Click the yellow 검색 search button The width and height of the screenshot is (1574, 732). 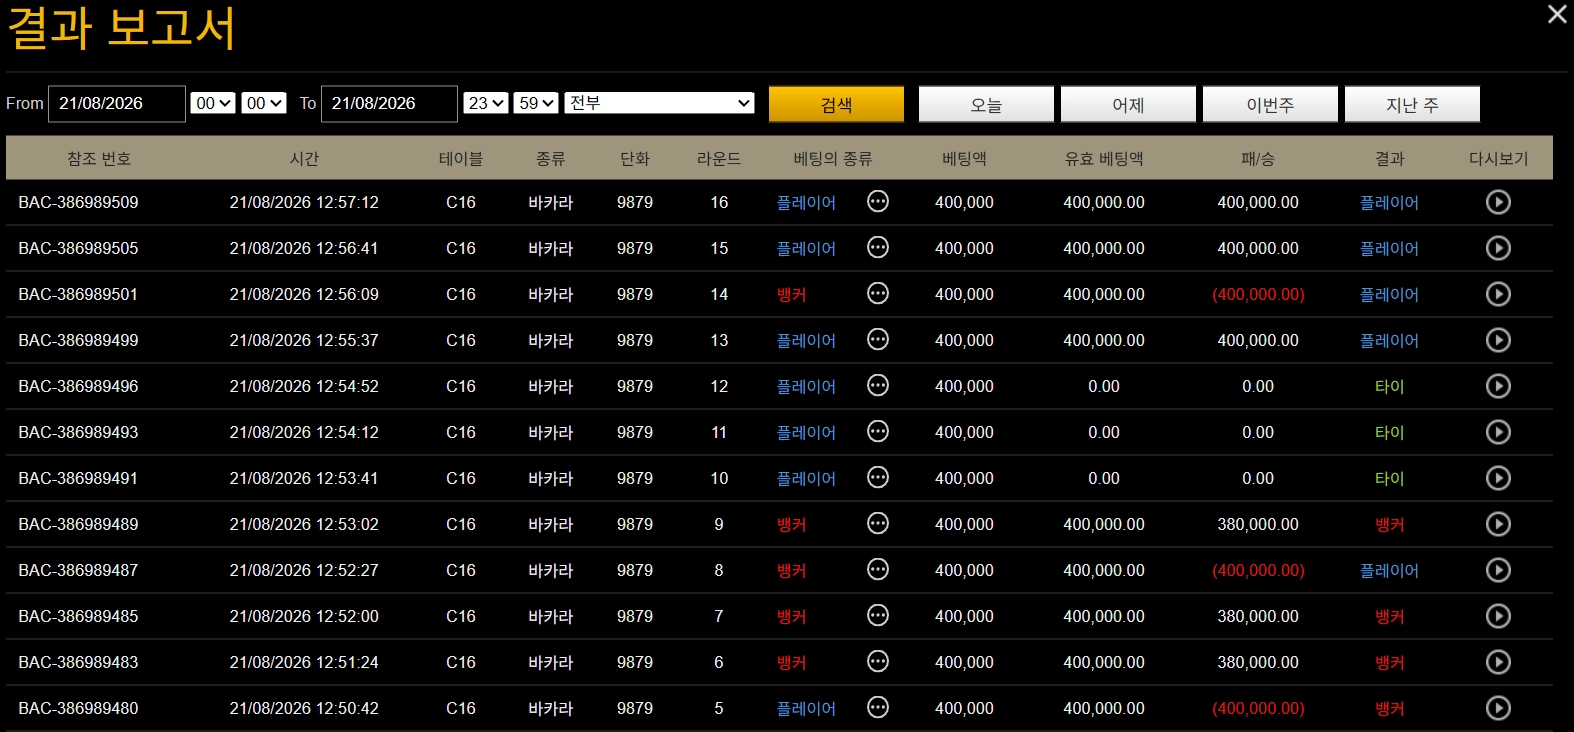836,104
